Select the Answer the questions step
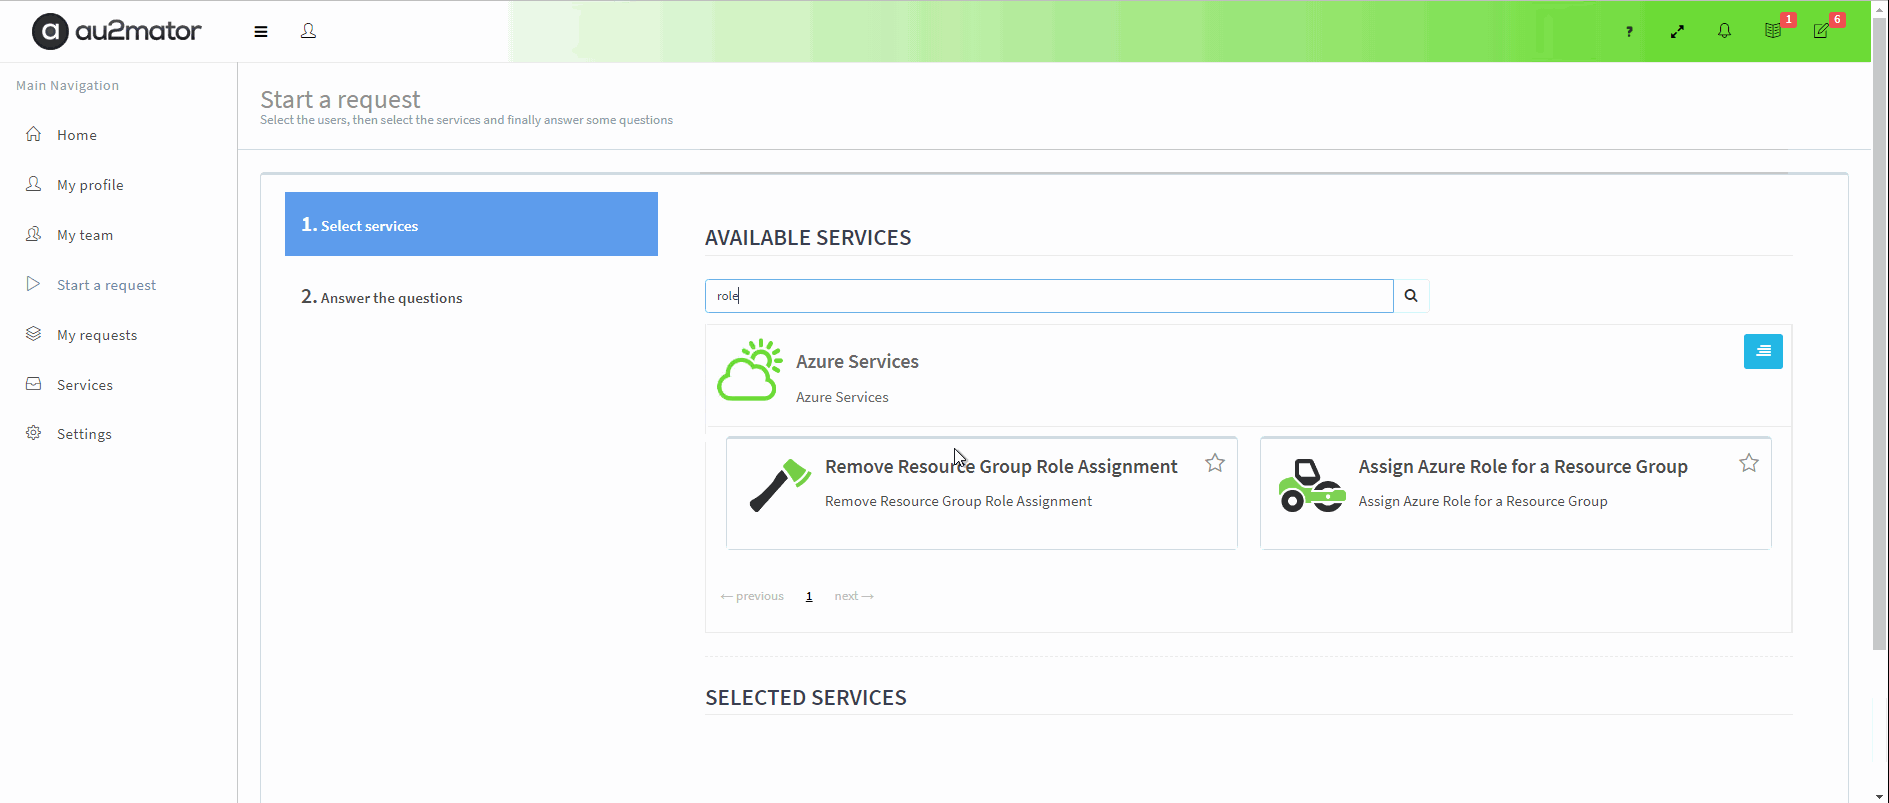This screenshot has height=803, width=1889. pos(391,298)
